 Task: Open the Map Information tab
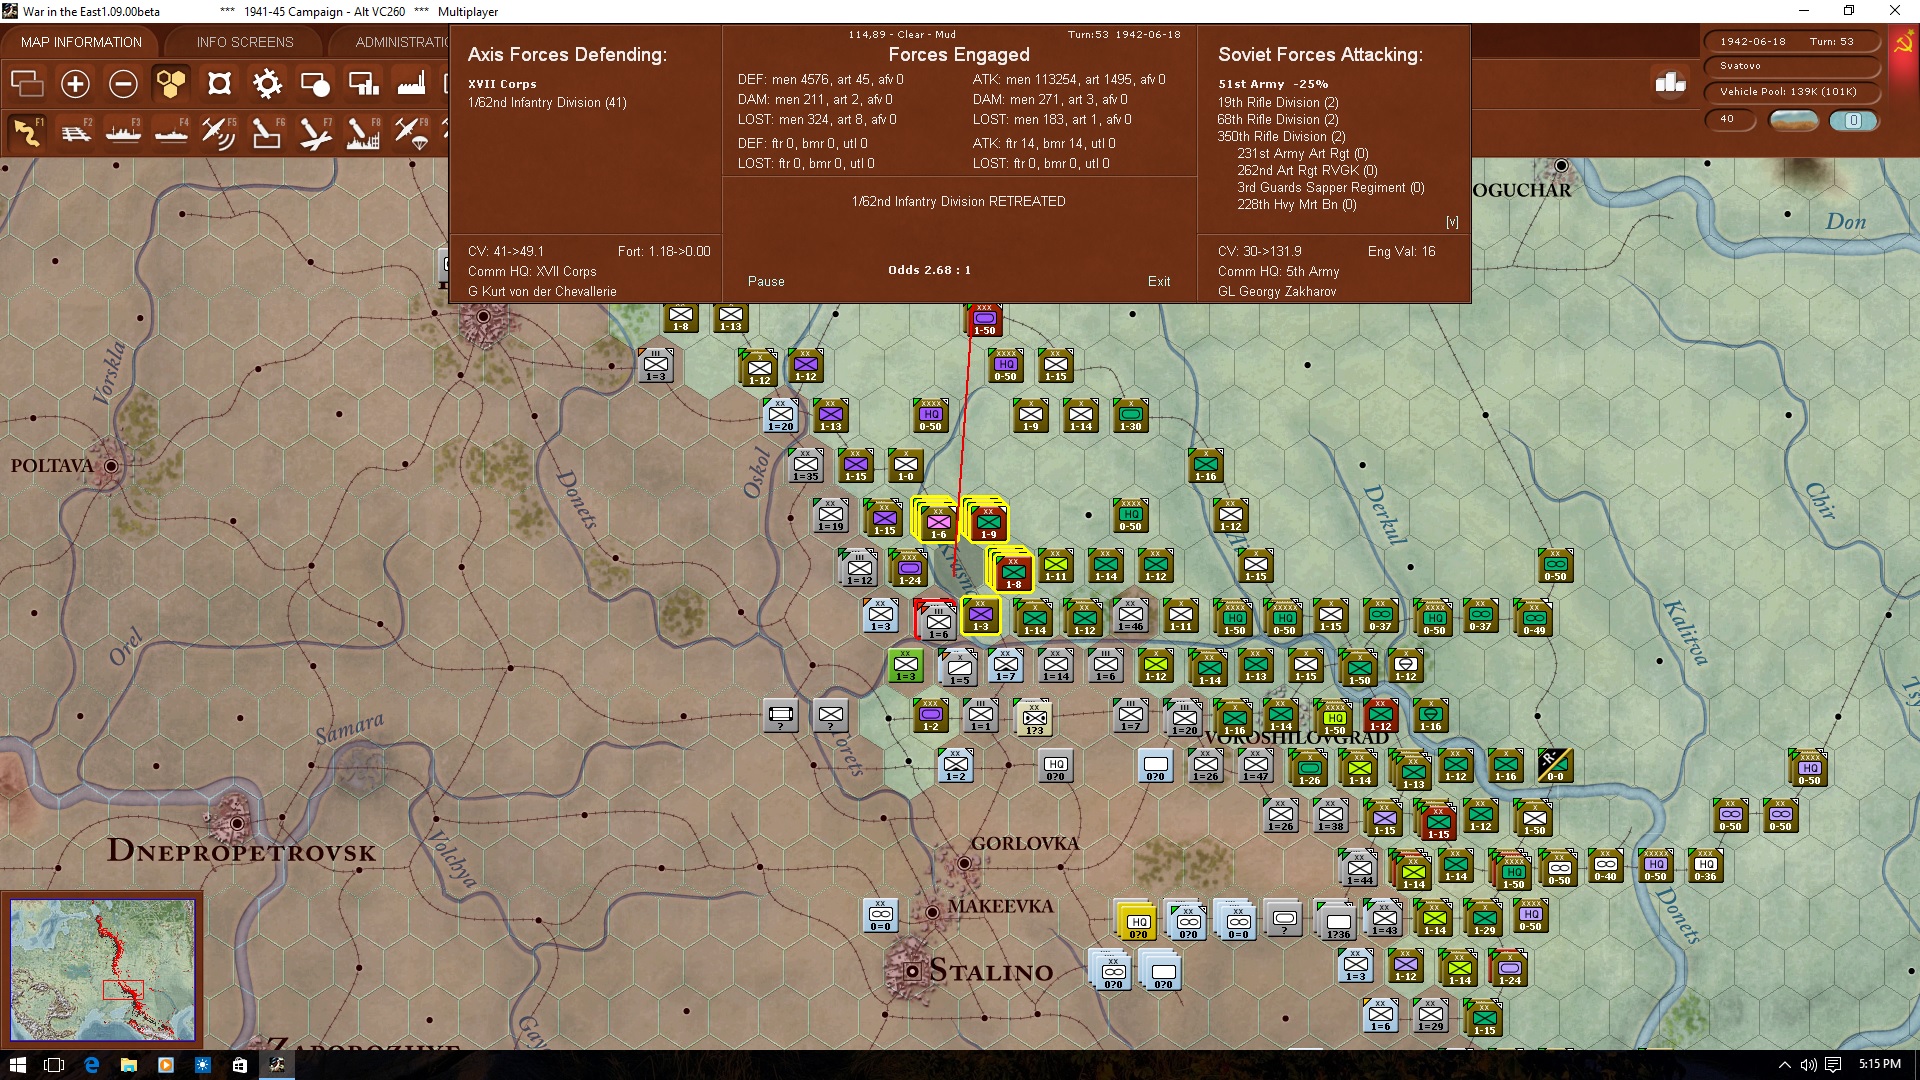pyautogui.click(x=81, y=42)
